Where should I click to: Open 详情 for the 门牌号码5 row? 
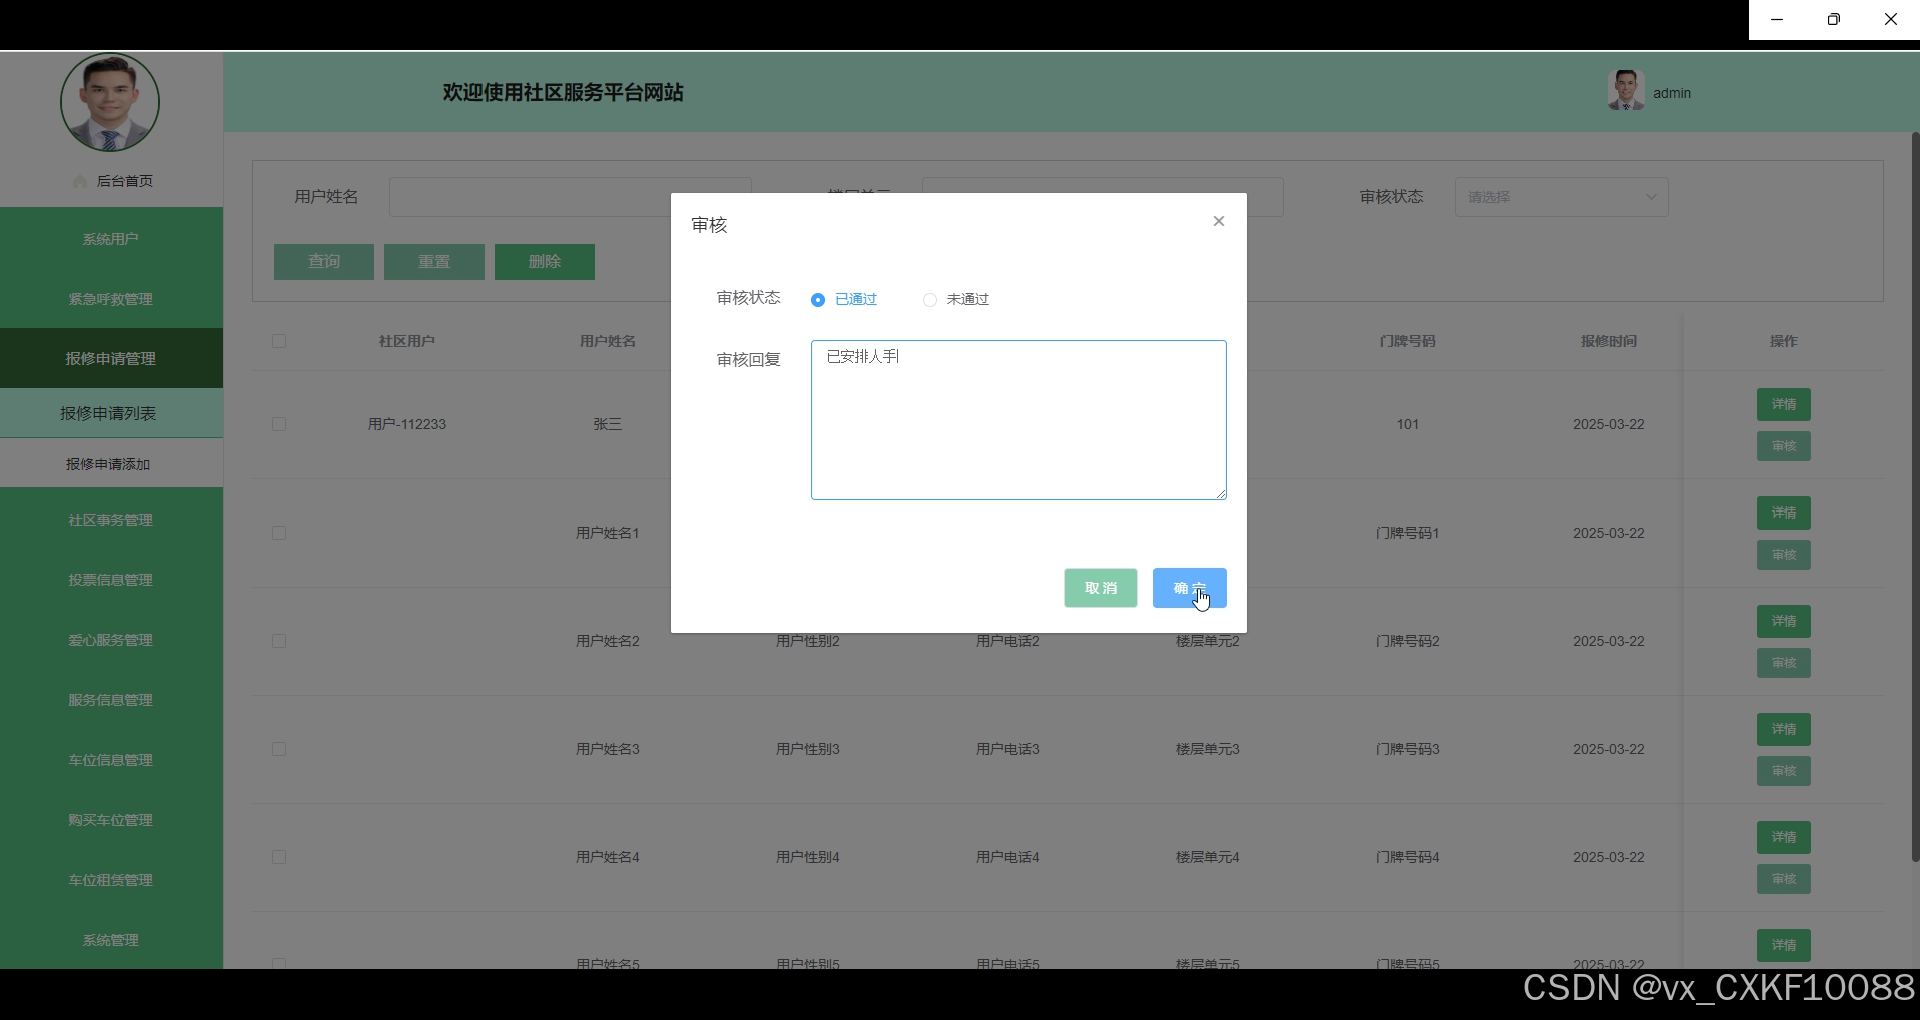(1784, 945)
